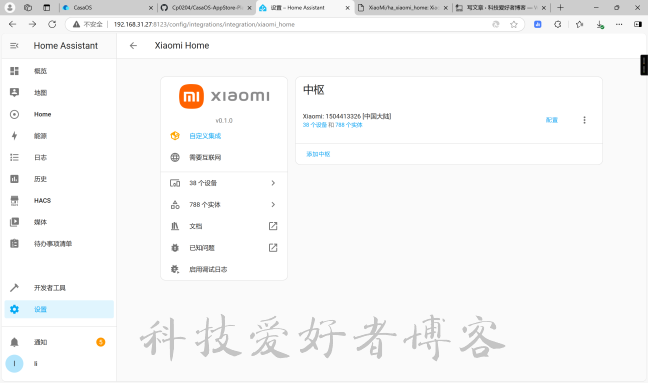648x383 pixels.
Task: Open the user profile avatar
Action: tap(14, 364)
